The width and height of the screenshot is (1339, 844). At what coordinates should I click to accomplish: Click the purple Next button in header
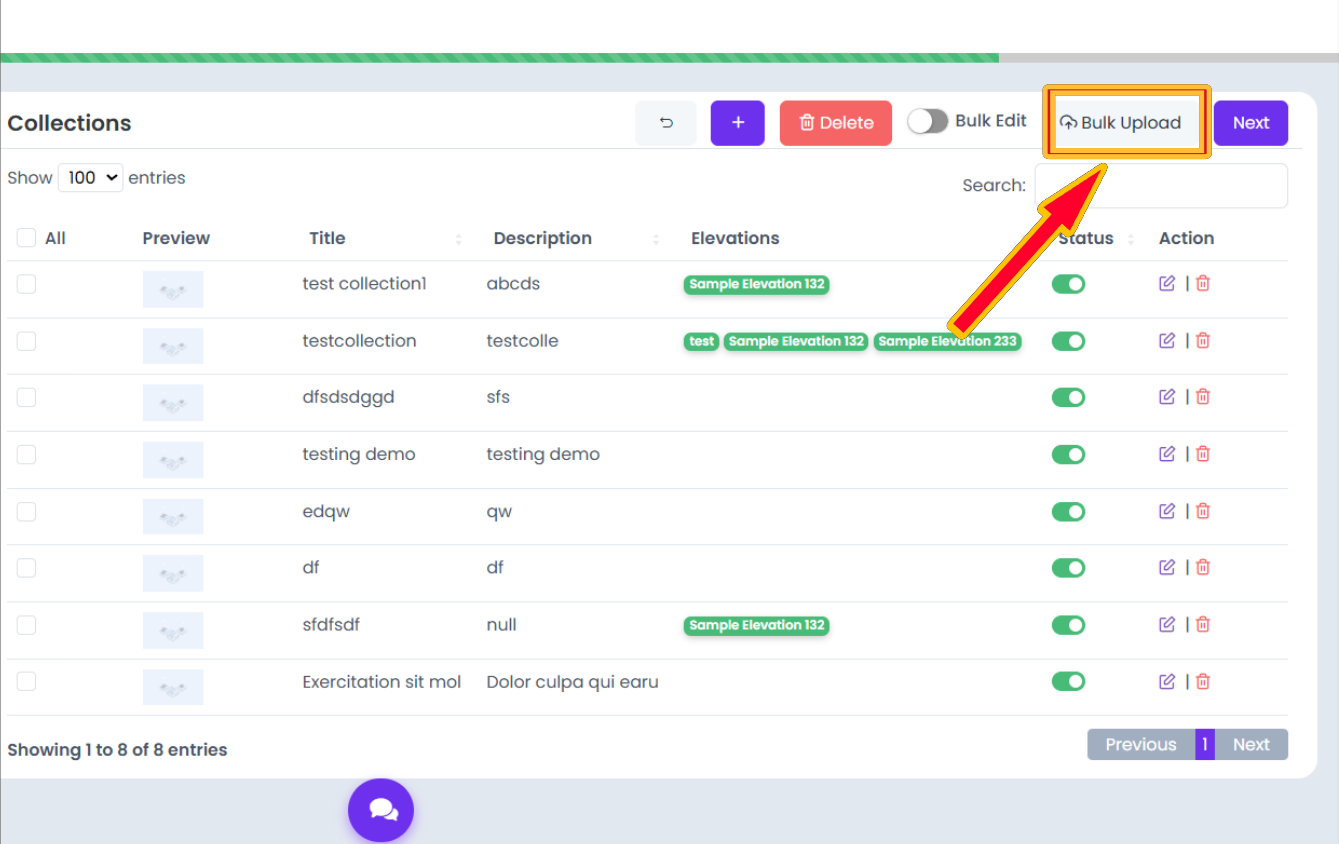(x=1251, y=123)
